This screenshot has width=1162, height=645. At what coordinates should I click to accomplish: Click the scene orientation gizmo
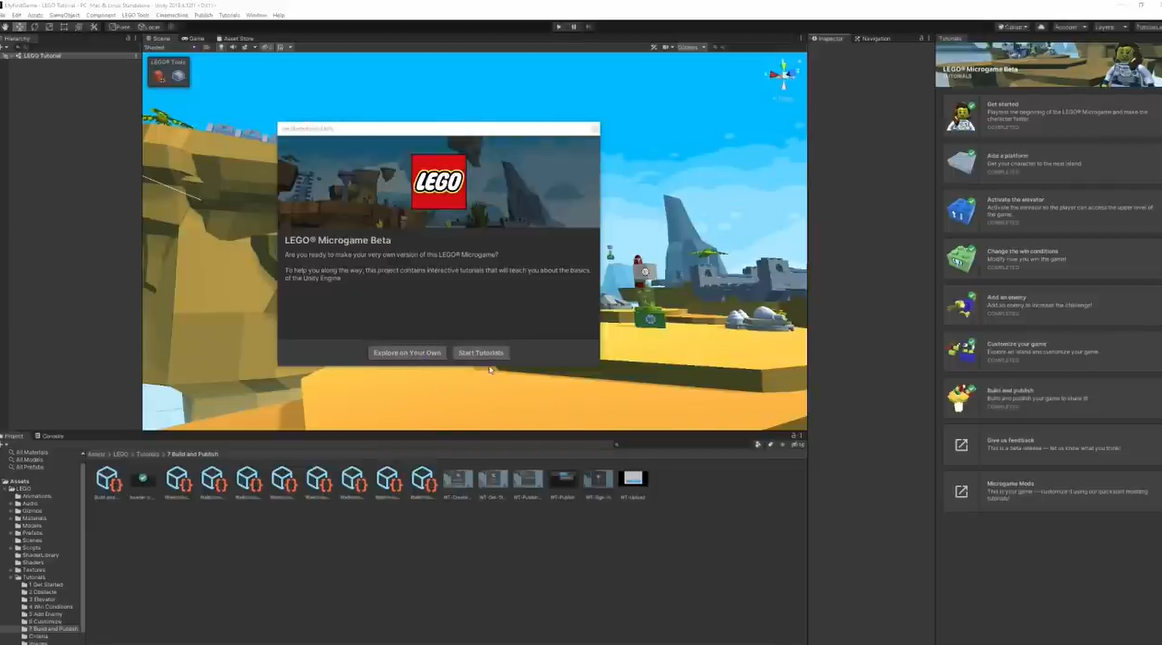pos(783,75)
